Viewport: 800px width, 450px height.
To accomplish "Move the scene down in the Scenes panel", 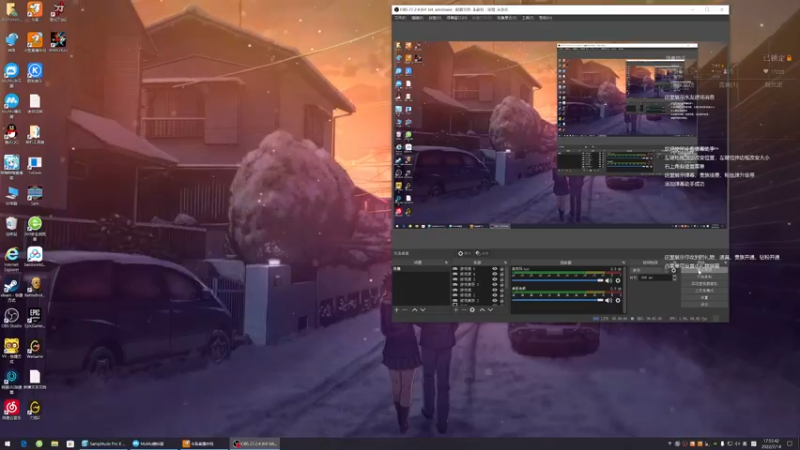I will (x=423, y=310).
